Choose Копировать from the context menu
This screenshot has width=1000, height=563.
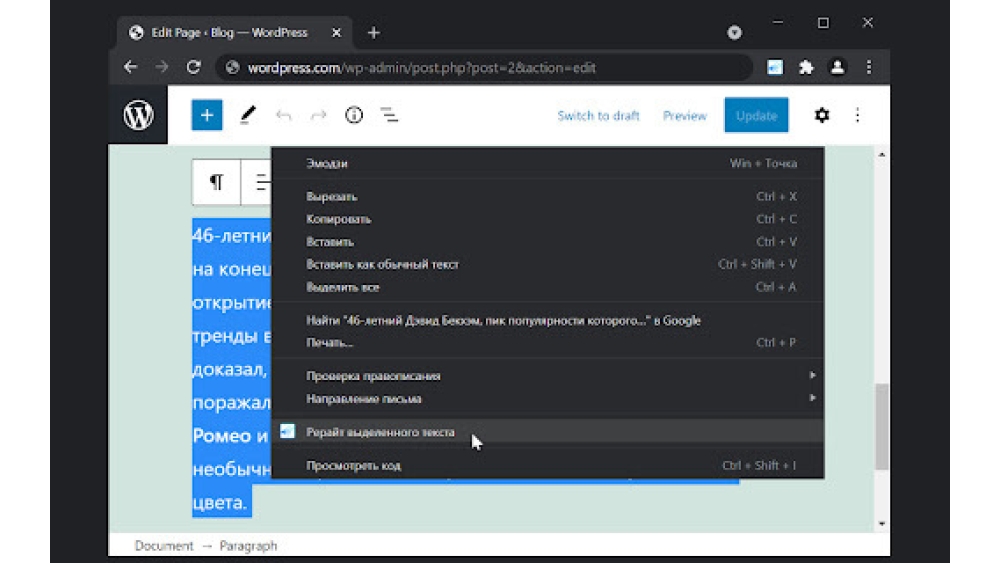click(339, 219)
